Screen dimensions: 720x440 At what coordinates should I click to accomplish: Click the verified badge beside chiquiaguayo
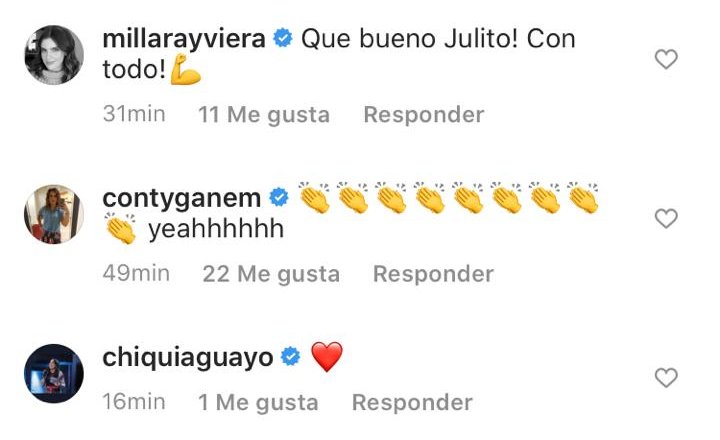pos(290,356)
